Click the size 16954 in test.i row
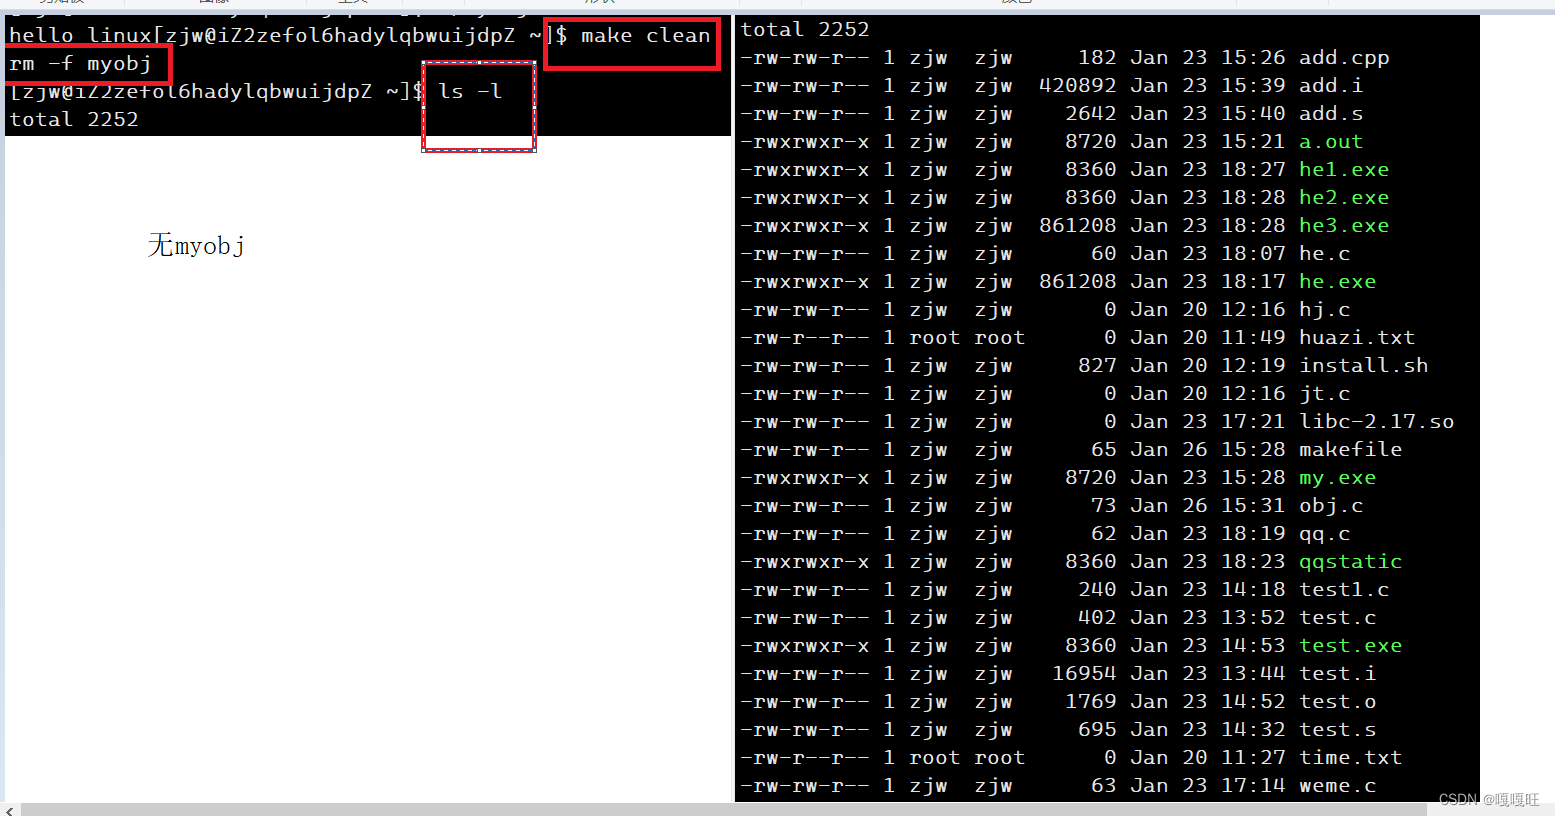The height and width of the screenshot is (816, 1555). click(x=1084, y=674)
